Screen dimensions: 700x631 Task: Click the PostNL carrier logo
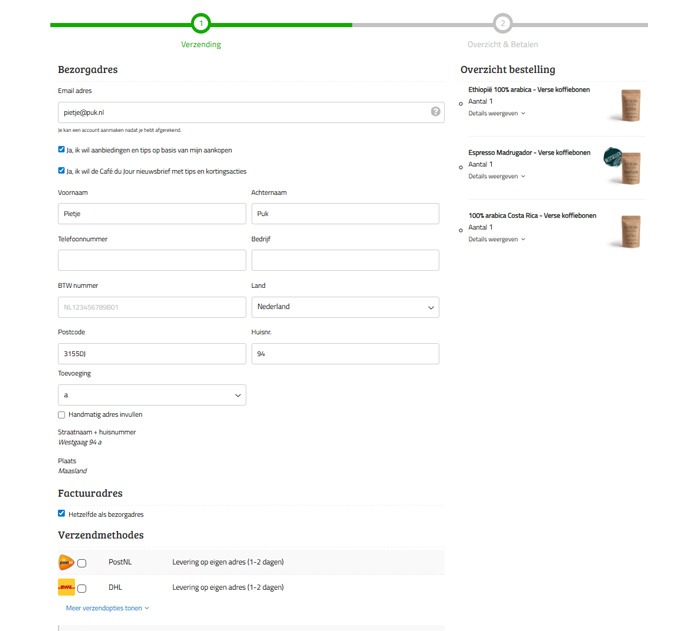pyautogui.click(x=66, y=563)
